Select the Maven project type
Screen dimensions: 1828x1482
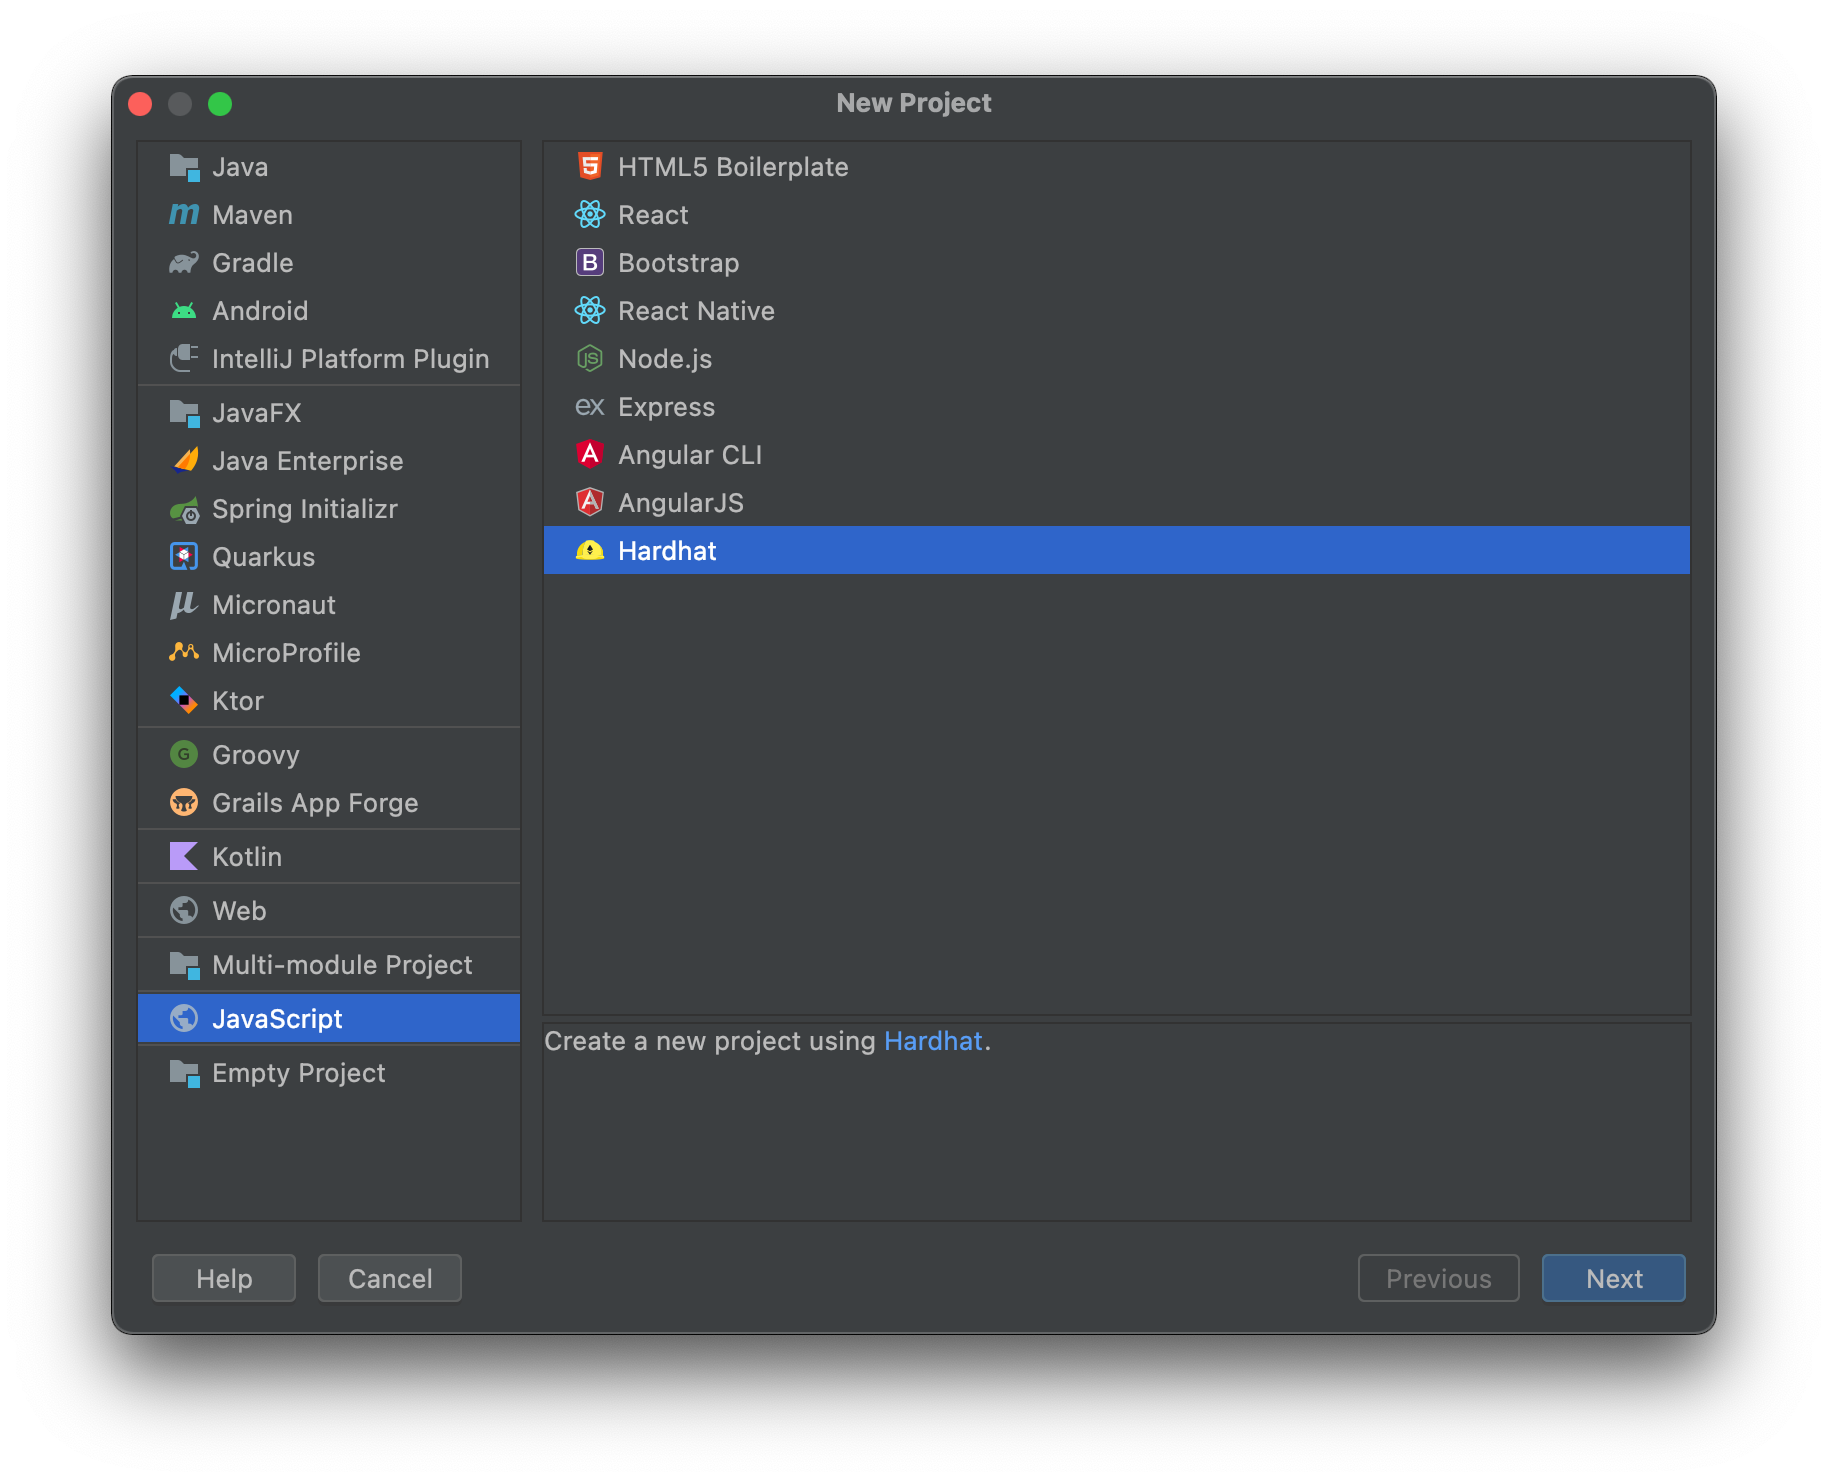click(329, 215)
